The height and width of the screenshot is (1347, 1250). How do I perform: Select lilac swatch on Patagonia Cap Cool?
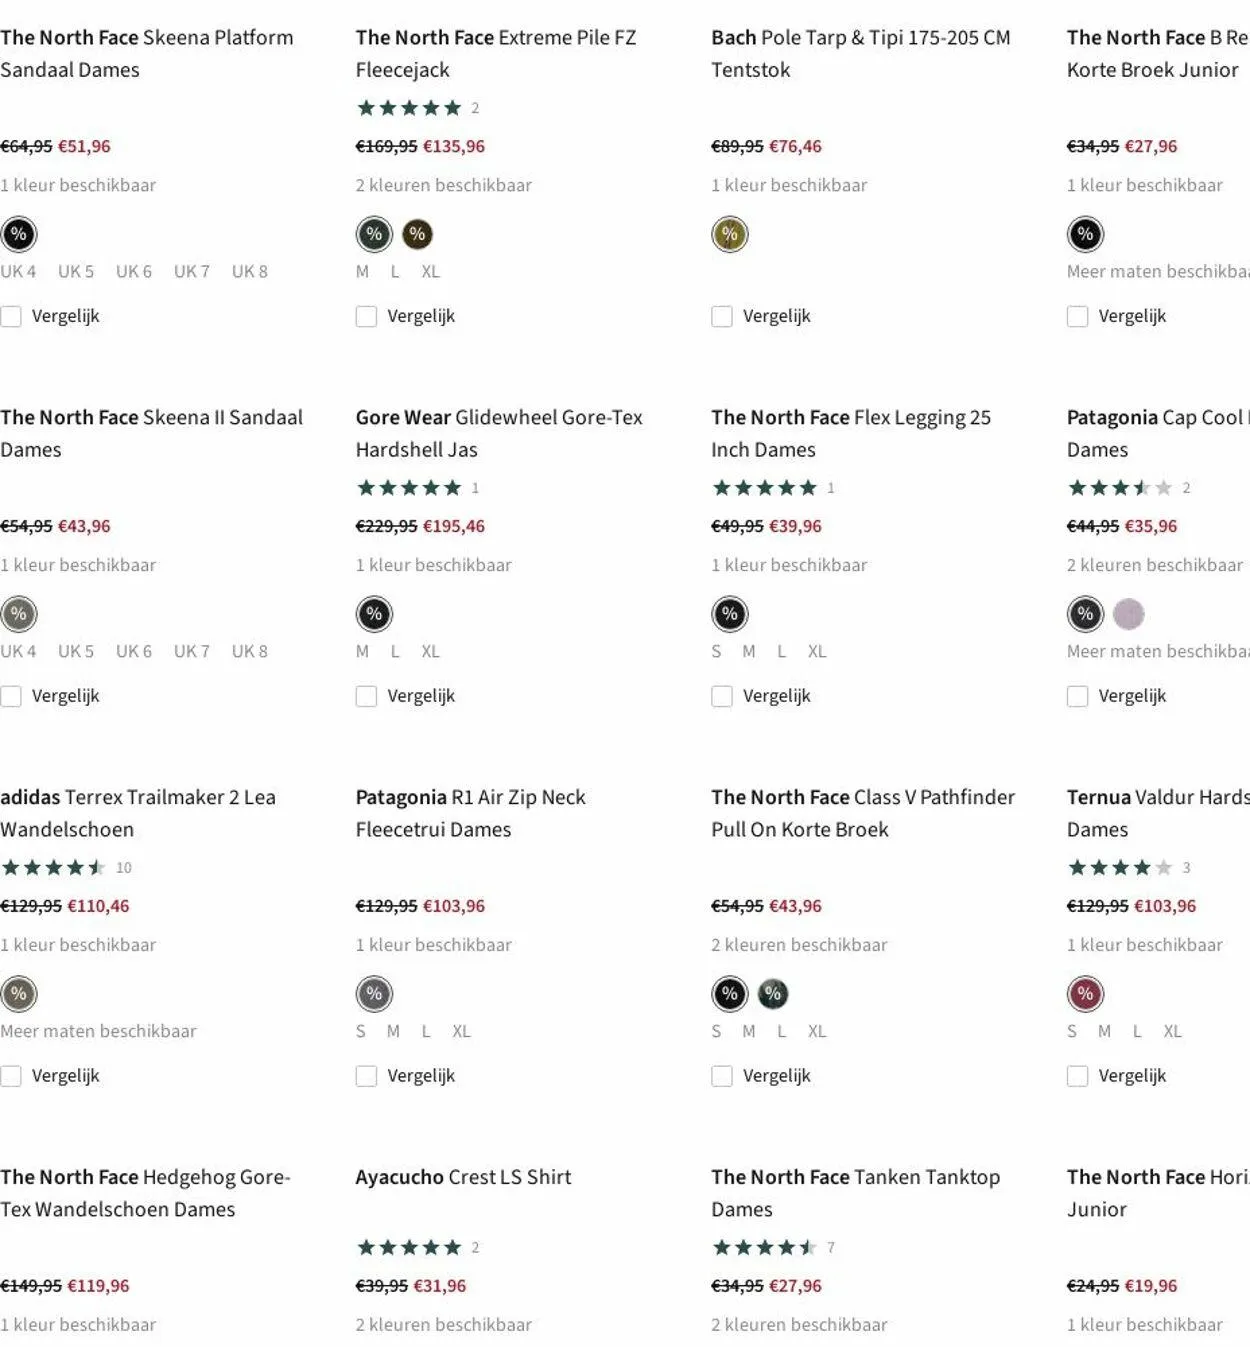tap(1128, 614)
